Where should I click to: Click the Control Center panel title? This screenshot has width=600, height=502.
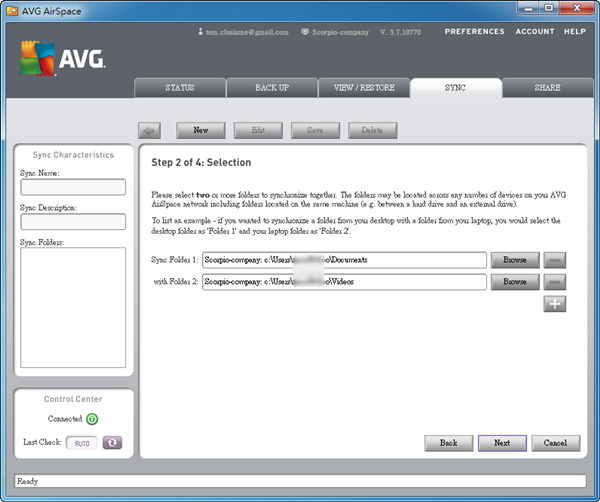point(73,399)
